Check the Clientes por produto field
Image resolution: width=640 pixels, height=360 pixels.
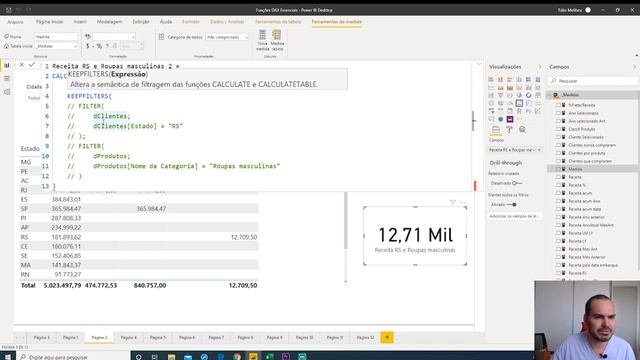point(558,153)
